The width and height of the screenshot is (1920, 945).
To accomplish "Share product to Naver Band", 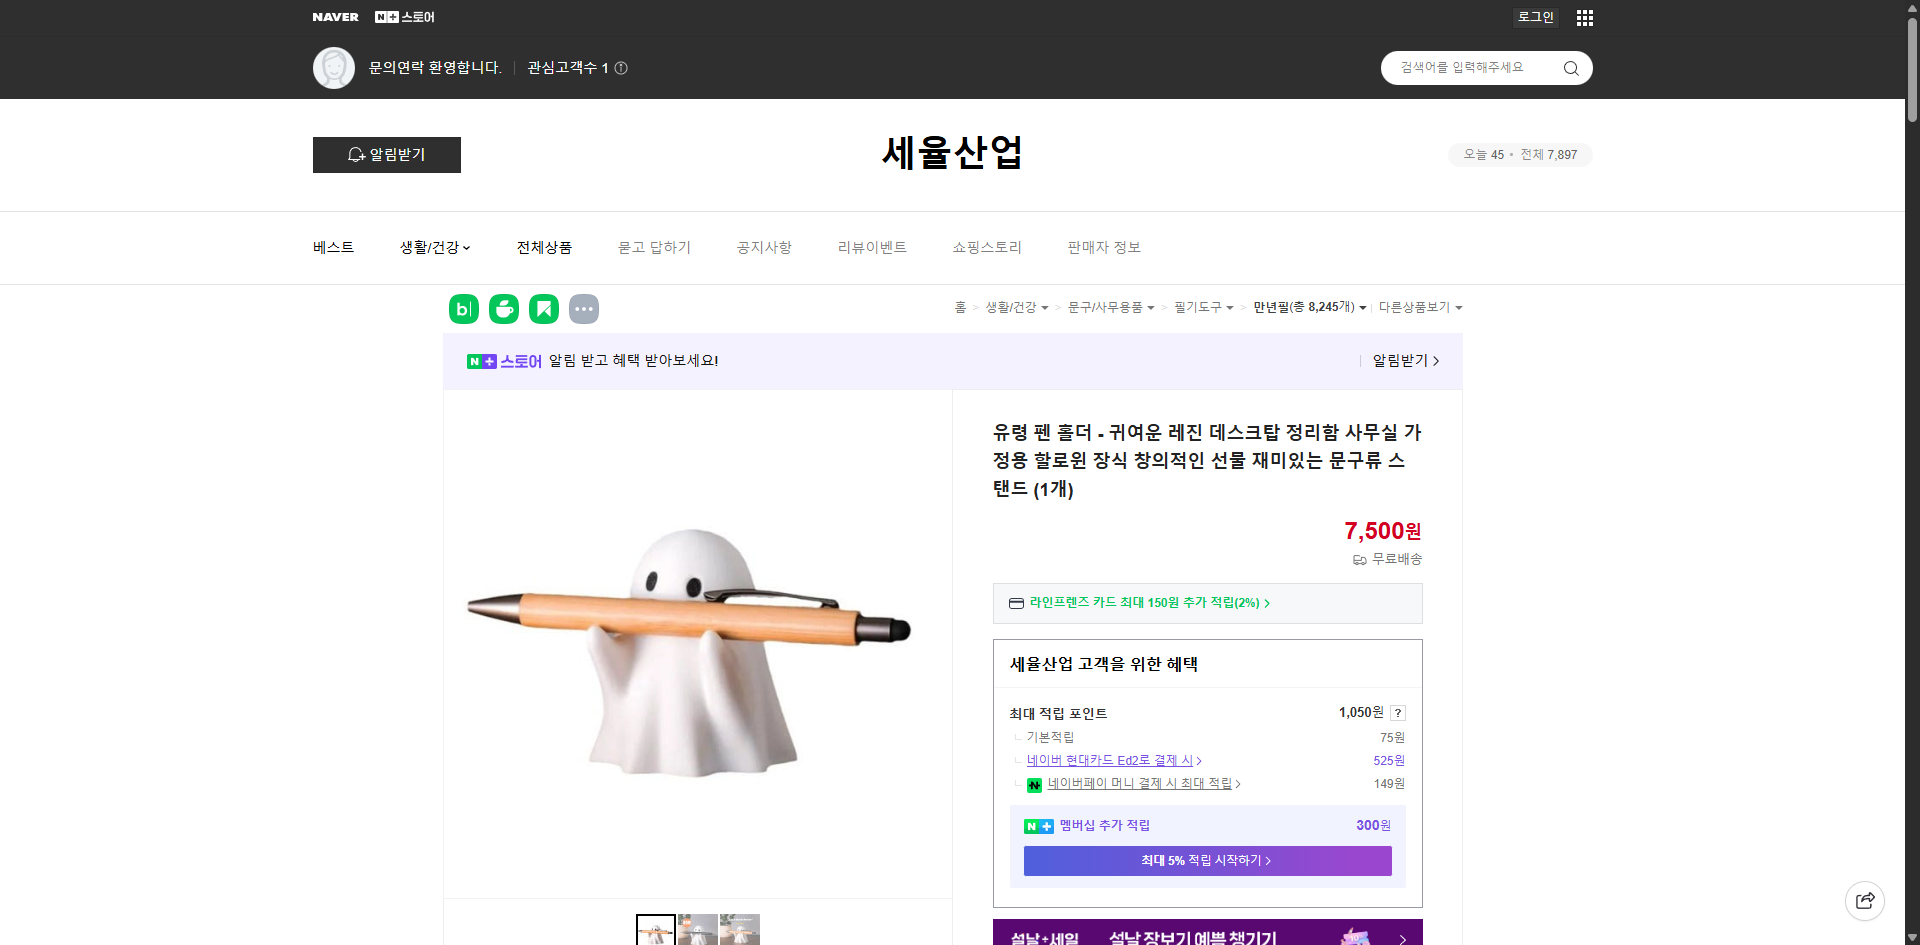I will [463, 309].
